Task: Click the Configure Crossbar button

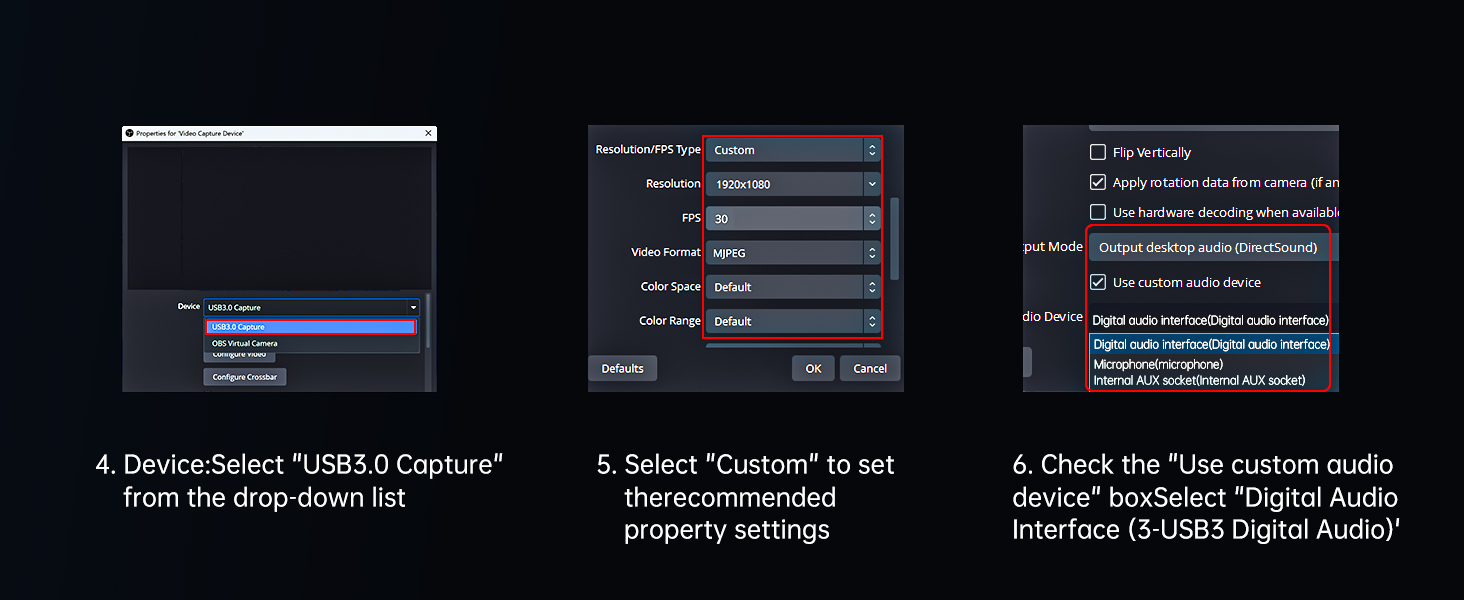Action: (x=244, y=376)
